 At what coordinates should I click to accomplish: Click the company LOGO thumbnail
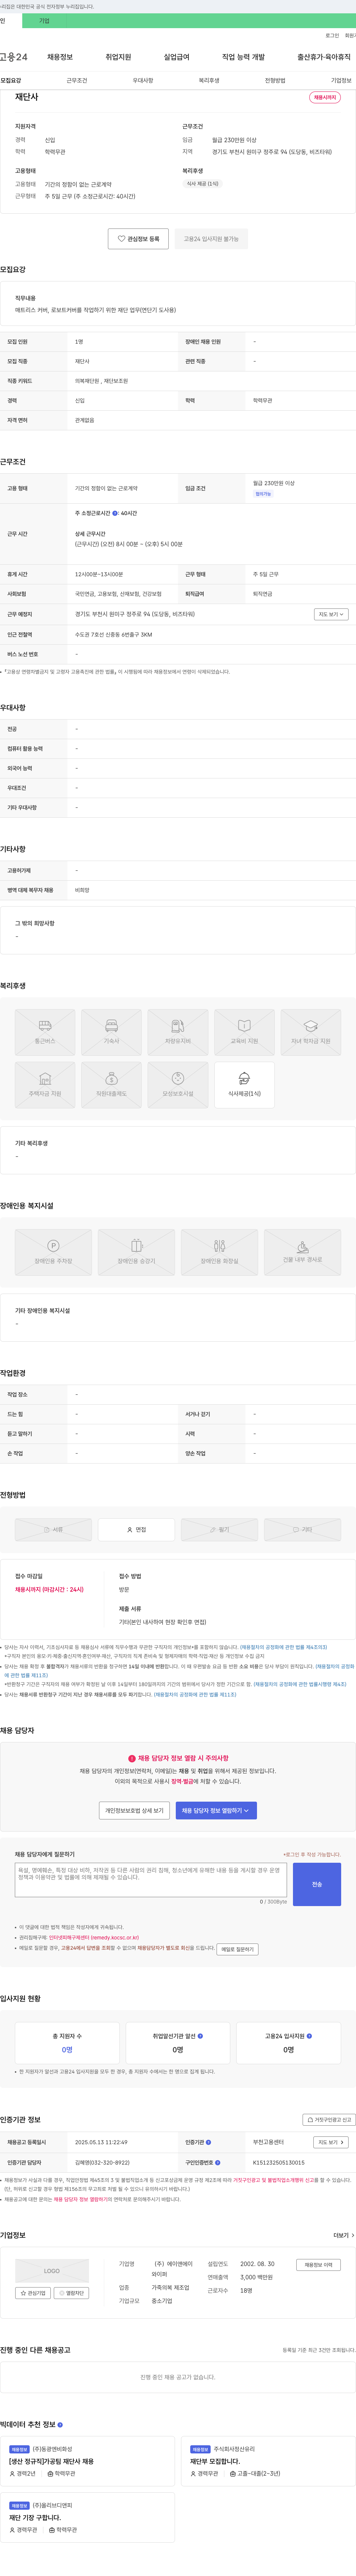[52, 2271]
